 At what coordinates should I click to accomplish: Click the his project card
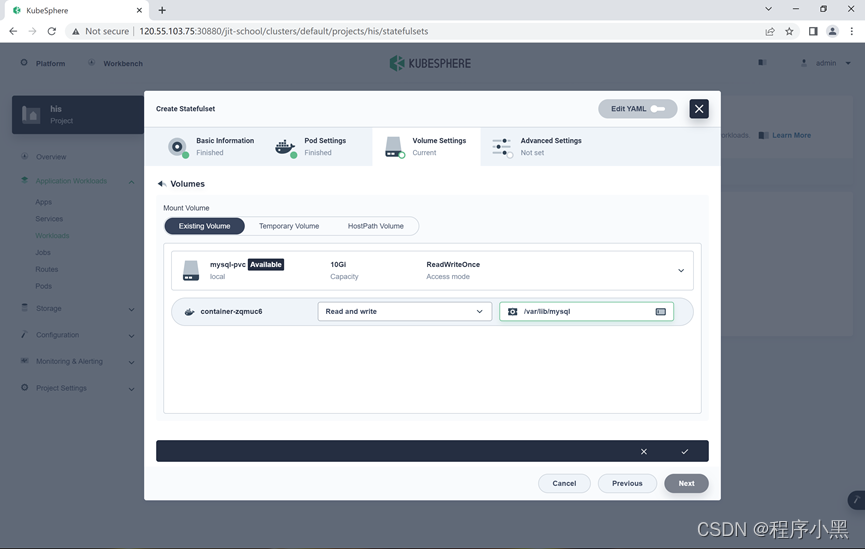pos(78,115)
